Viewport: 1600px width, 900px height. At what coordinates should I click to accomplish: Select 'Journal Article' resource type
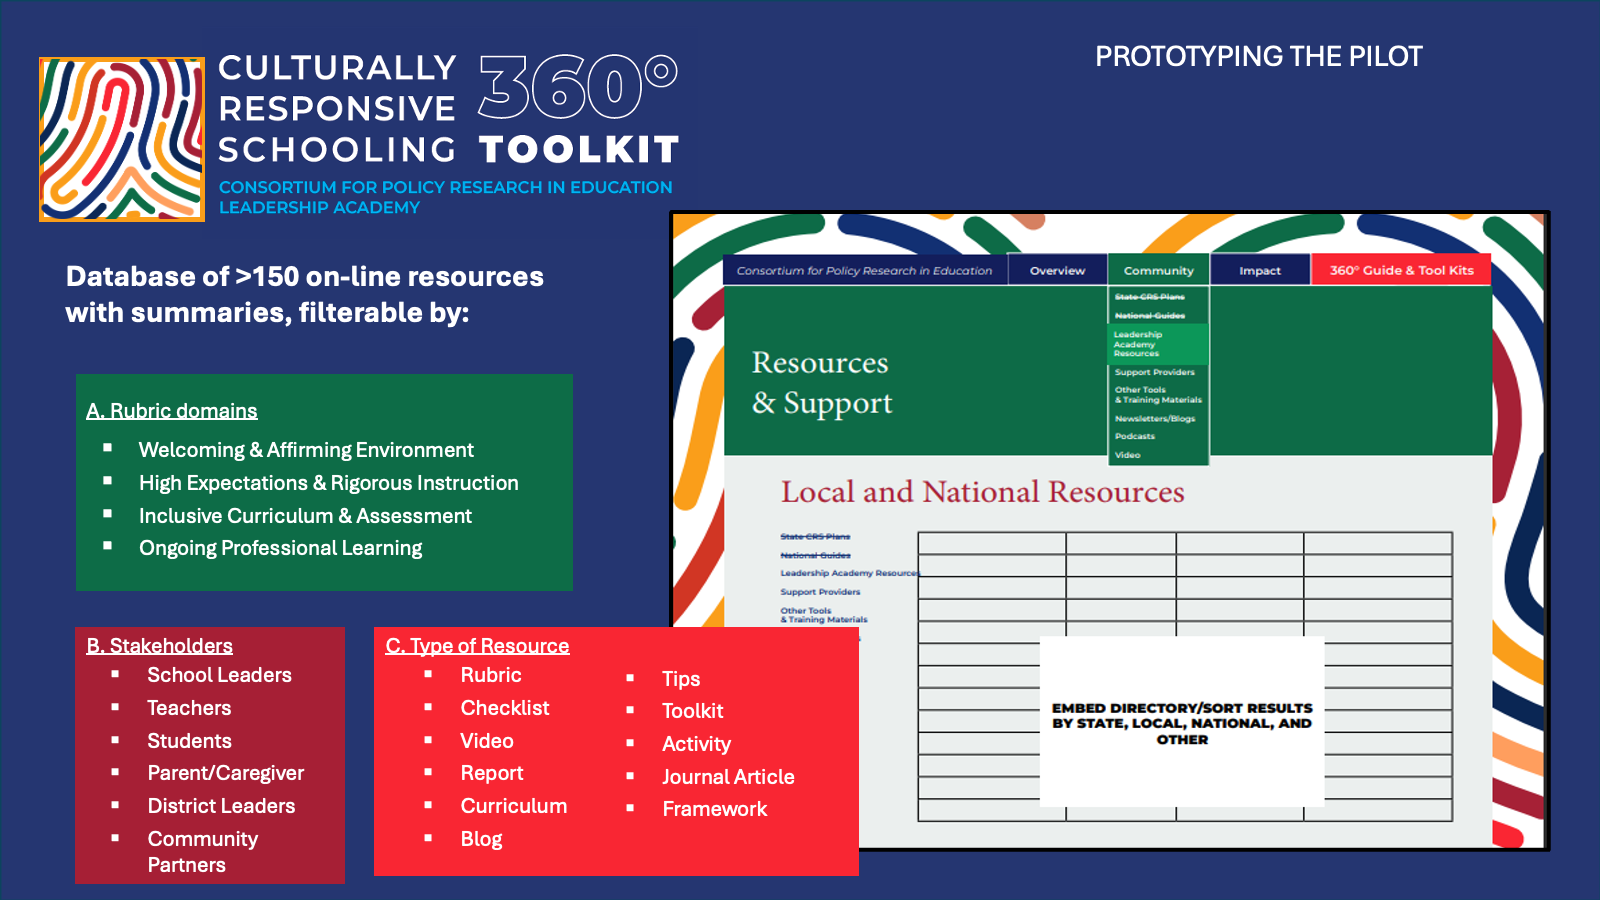point(728,777)
